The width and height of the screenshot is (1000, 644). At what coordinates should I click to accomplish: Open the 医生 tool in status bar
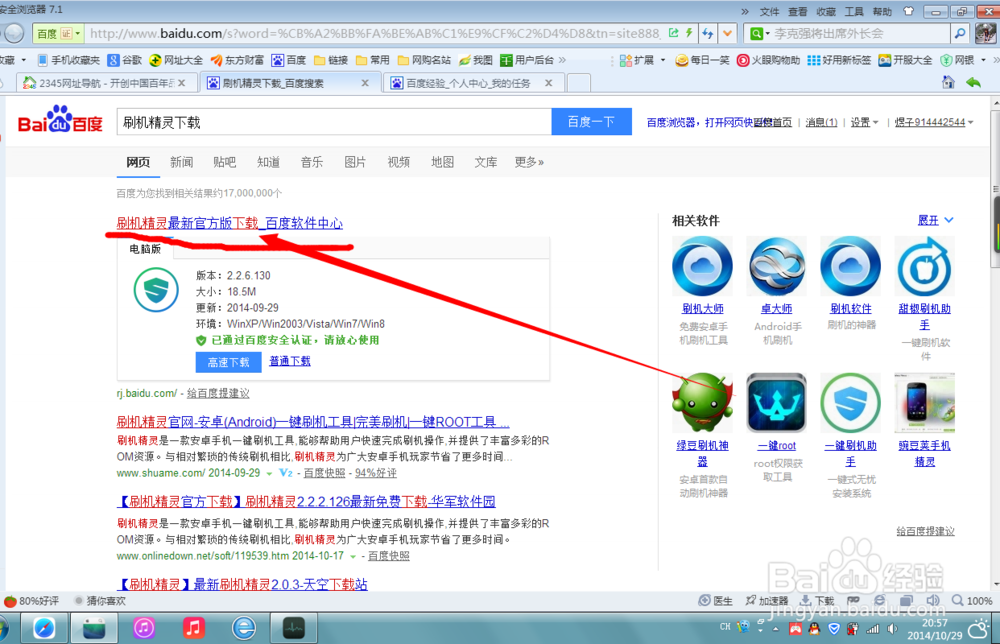(x=716, y=601)
